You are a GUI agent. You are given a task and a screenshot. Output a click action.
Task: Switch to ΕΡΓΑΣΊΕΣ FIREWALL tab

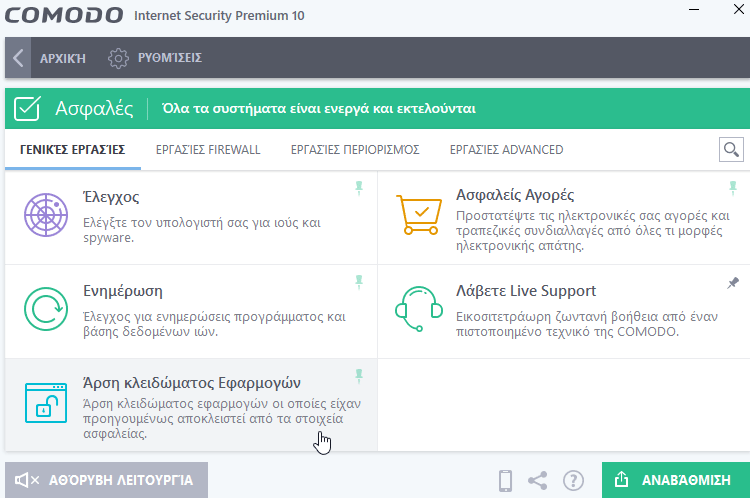tap(208, 150)
